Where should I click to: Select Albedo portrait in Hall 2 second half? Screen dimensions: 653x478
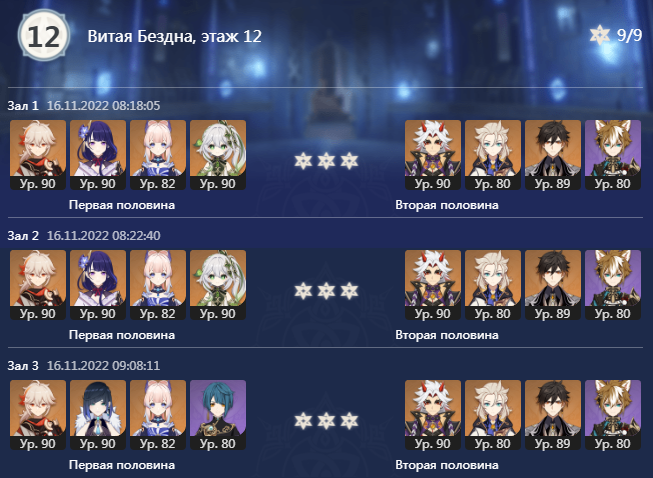pyautogui.click(x=493, y=285)
